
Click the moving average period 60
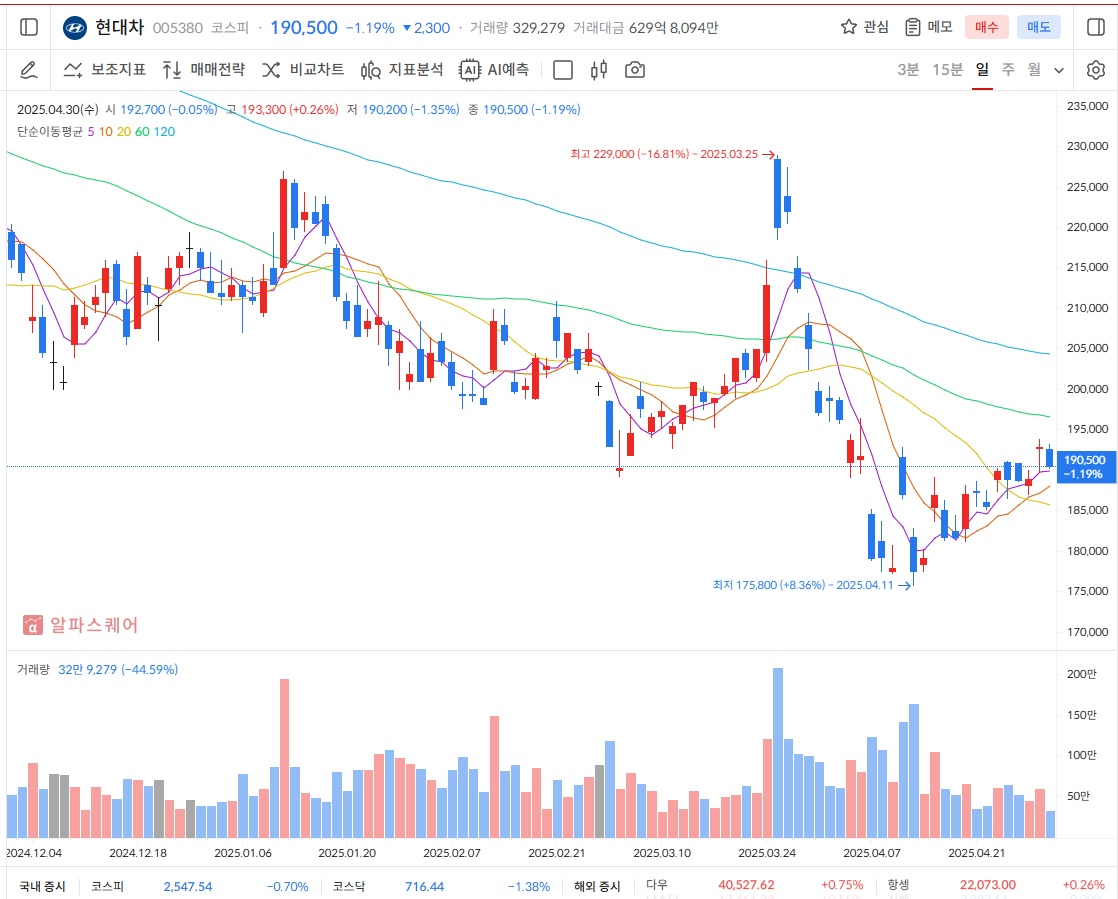pyautogui.click(x=143, y=132)
